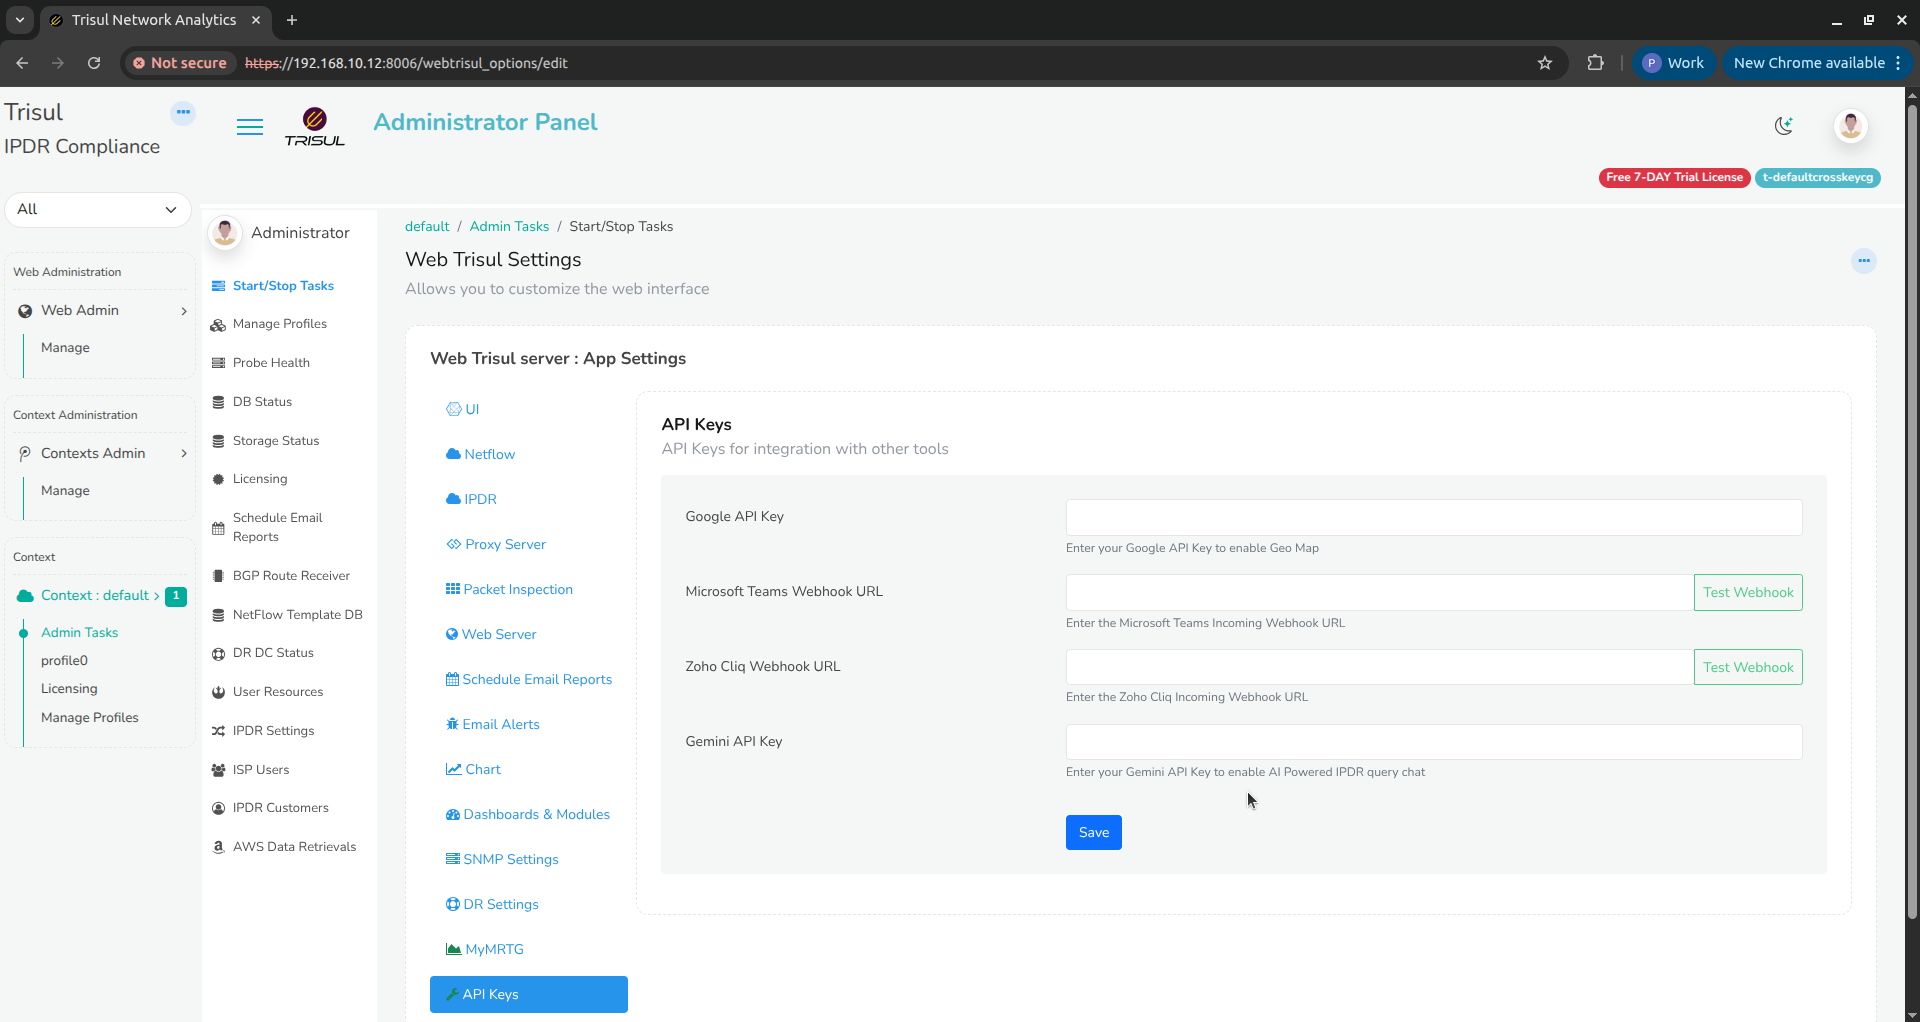This screenshot has height=1022, width=1920.
Task: Expand the Context : default entry
Action: click(101, 595)
